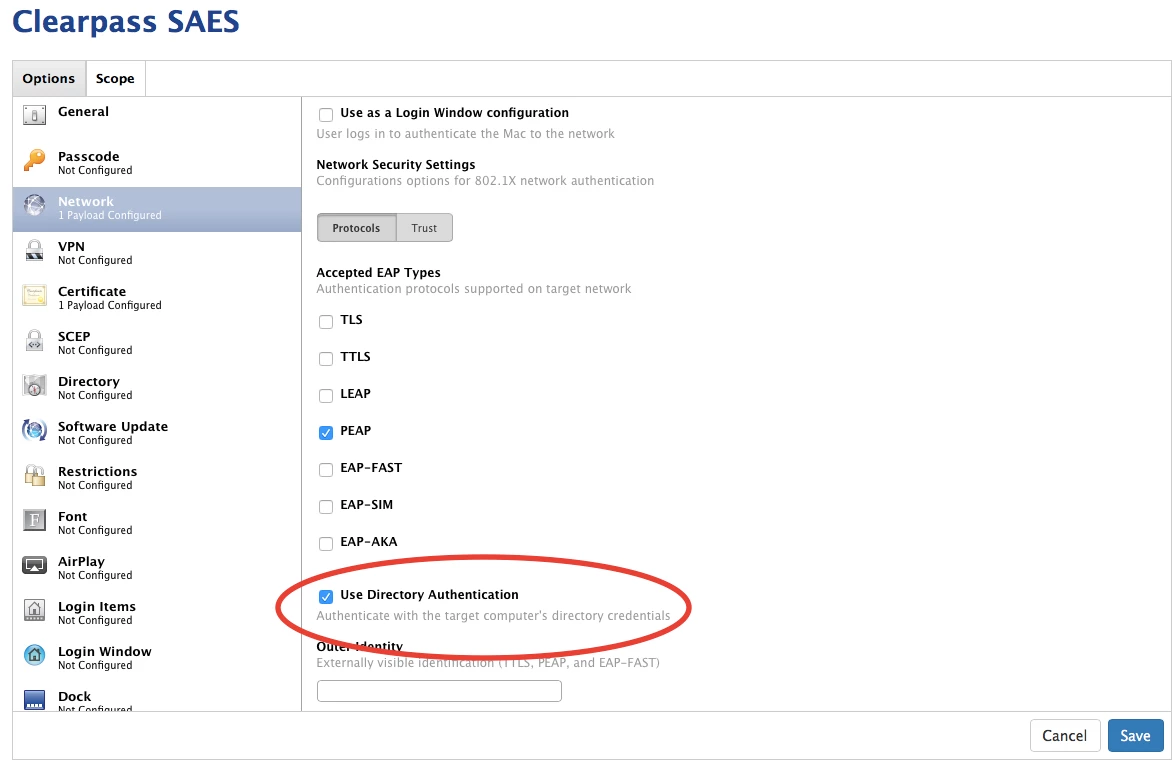This screenshot has width=1174, height=761.
Task: Open the VPN lock icon
Action: [34, 250]
